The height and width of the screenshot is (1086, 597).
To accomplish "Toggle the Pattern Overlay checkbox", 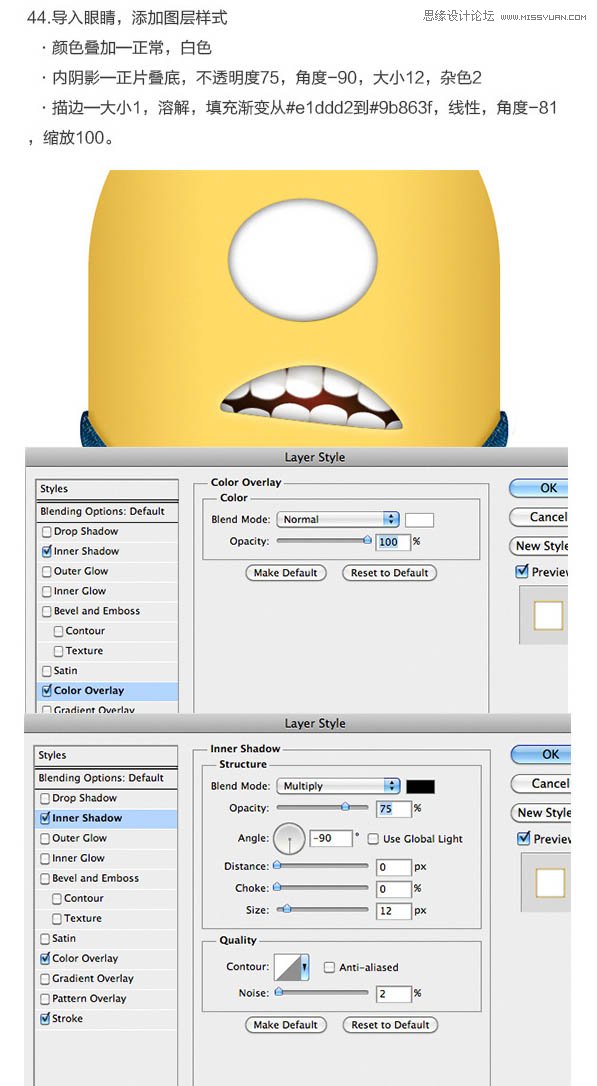I will (45, 999).
